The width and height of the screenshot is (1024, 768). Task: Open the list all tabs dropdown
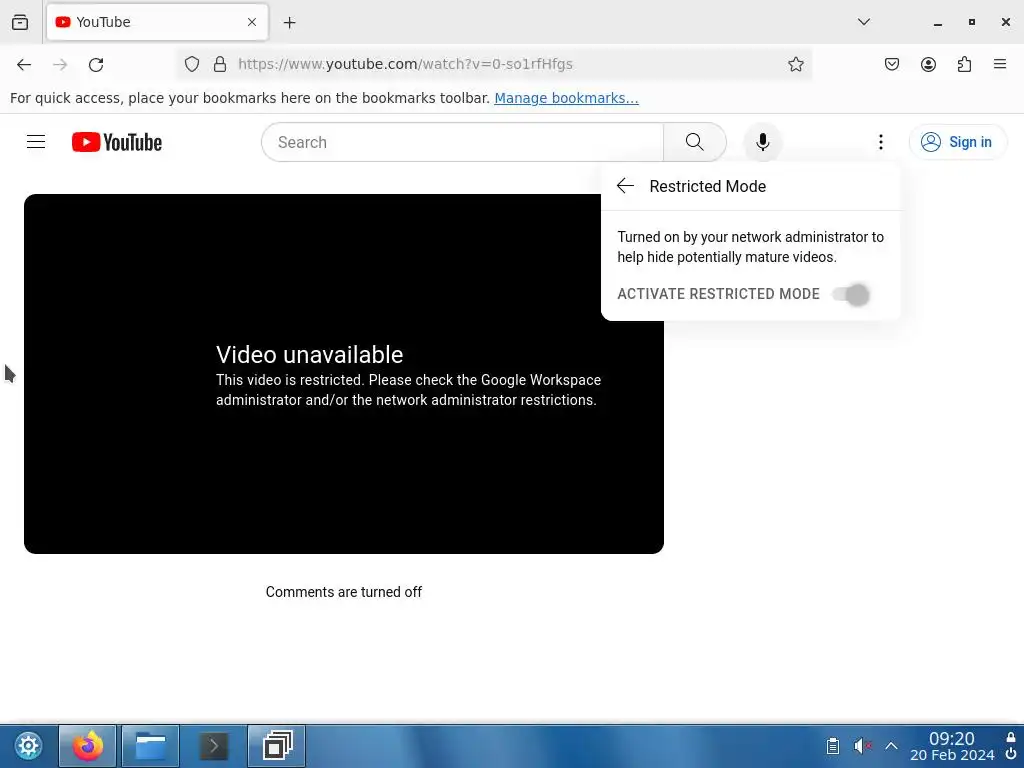coord(863,22)
